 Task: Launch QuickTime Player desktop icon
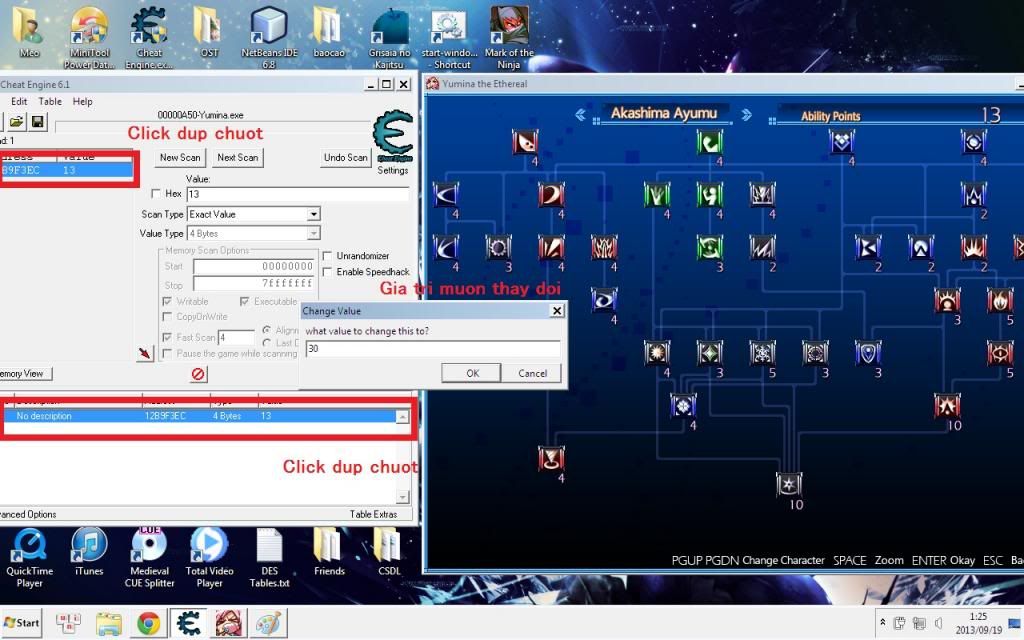tap(29, 558)
